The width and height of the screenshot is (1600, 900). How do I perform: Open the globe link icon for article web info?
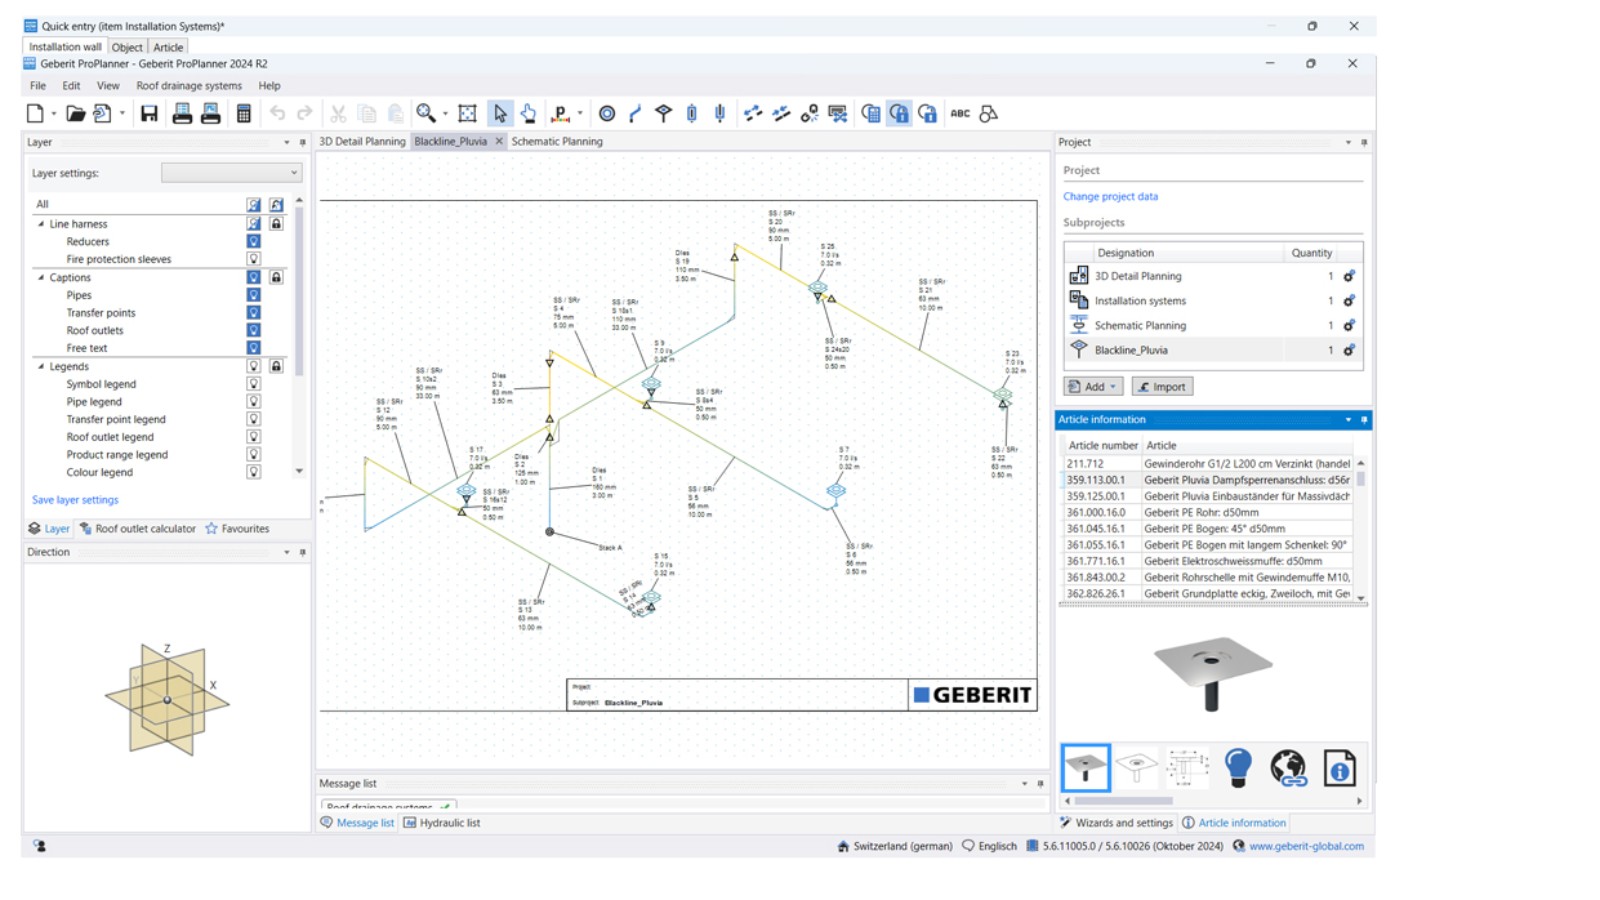(1289, 767)
